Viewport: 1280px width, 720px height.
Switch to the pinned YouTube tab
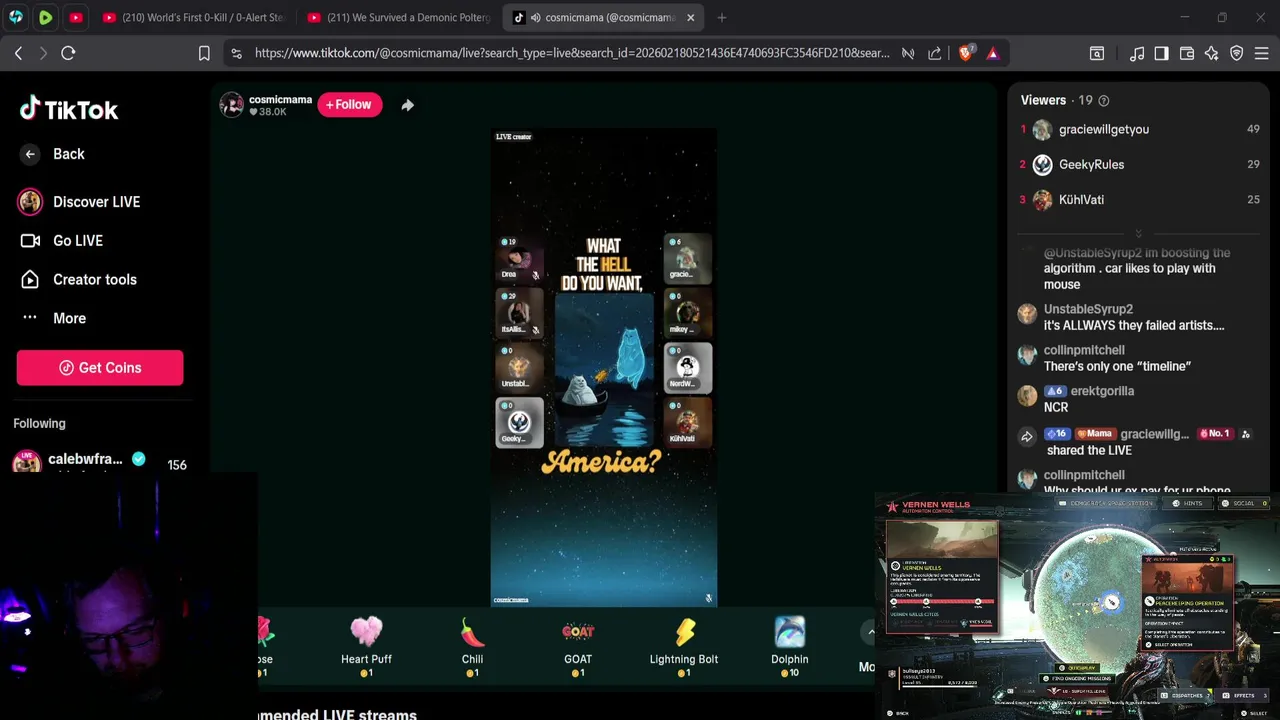pyautogui.click(x=77, y=17)
